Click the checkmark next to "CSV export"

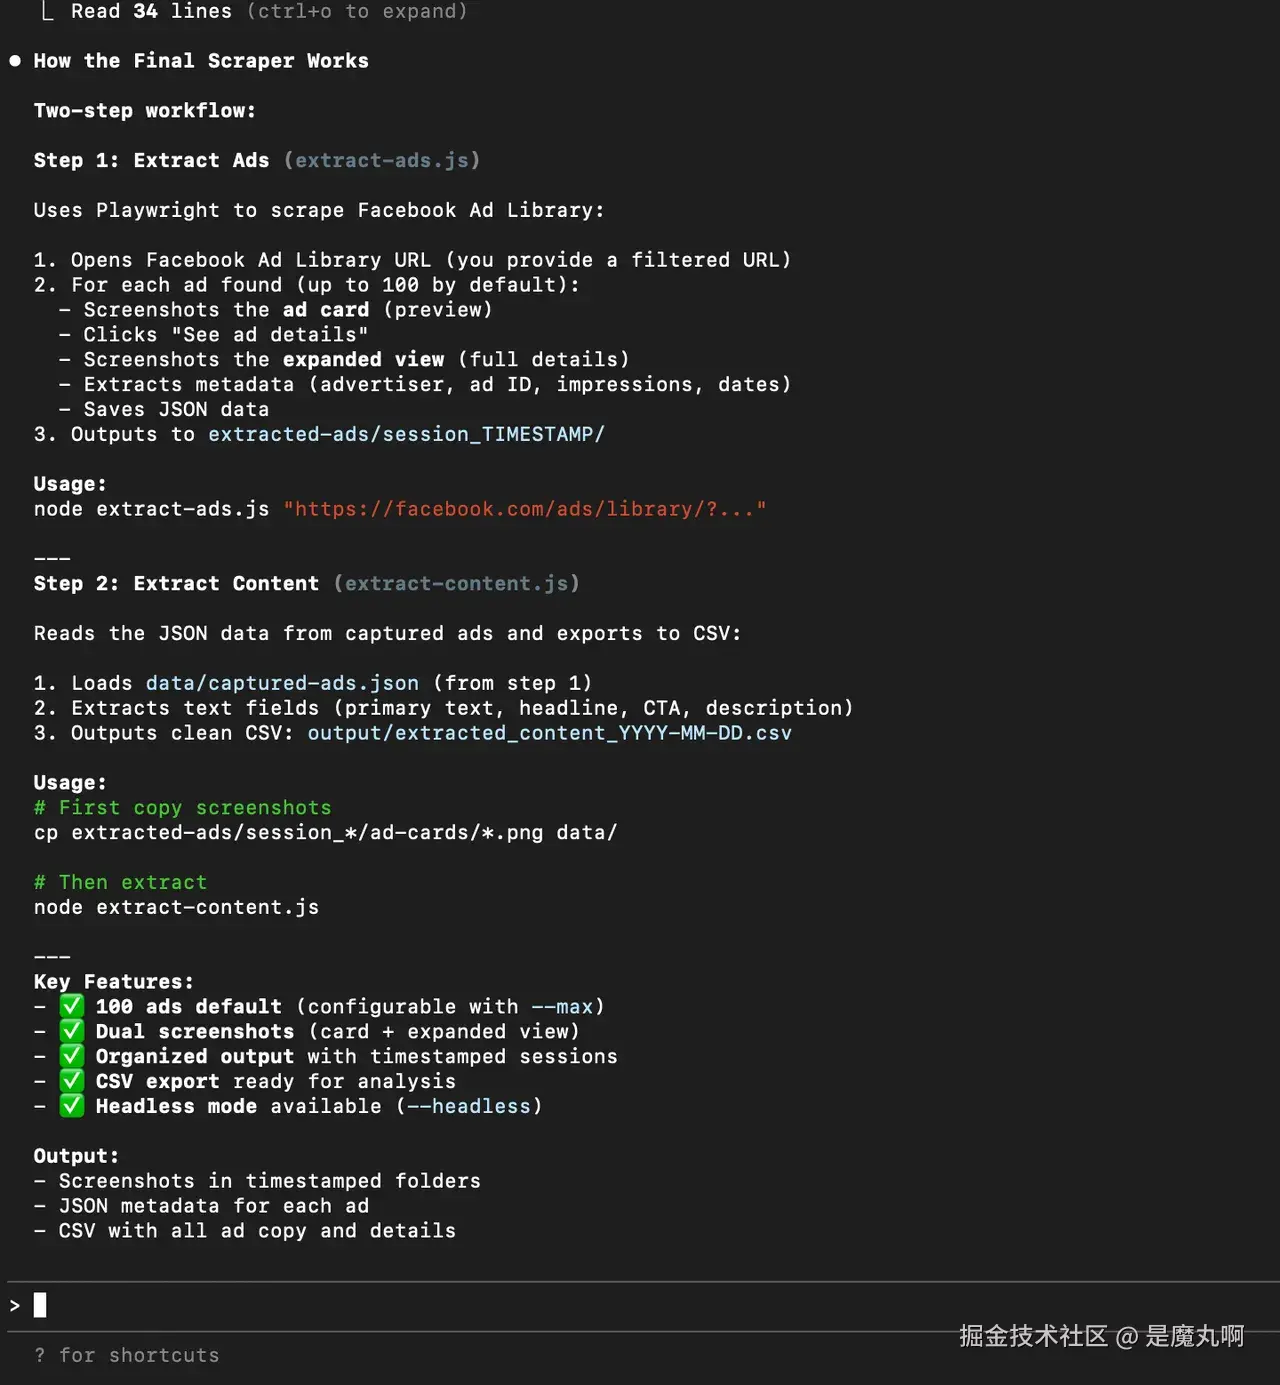click(x=71, y=1081)
